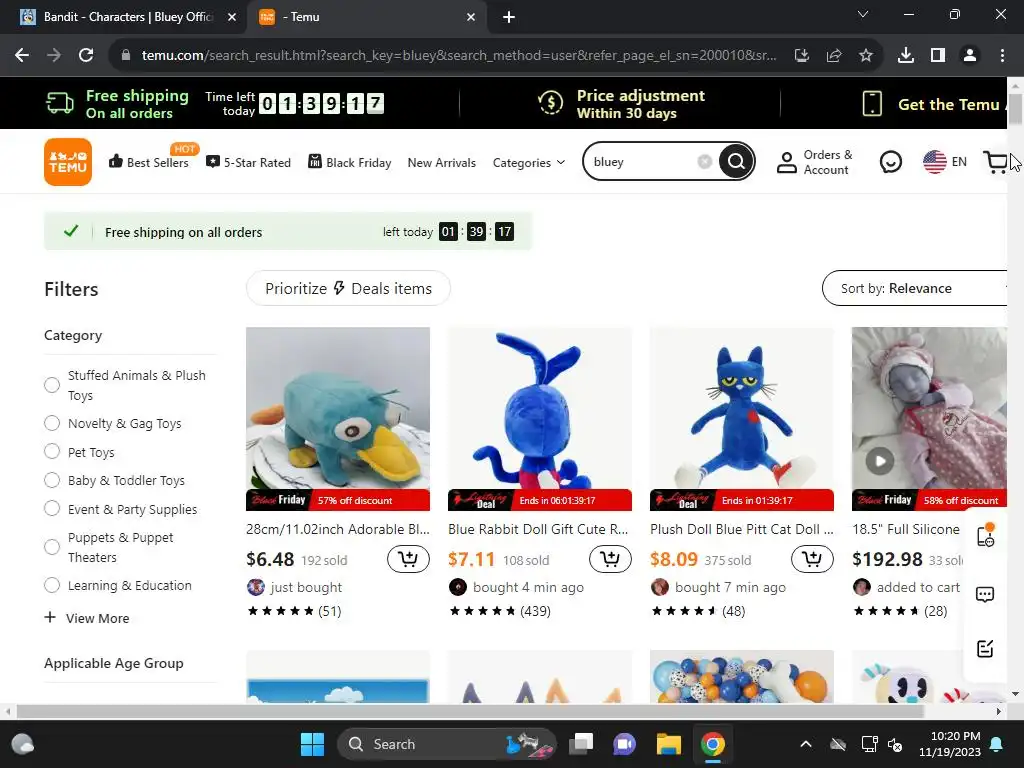Select the Event & Party Supplies filter
1024x768 pixels.
point(52,509)
